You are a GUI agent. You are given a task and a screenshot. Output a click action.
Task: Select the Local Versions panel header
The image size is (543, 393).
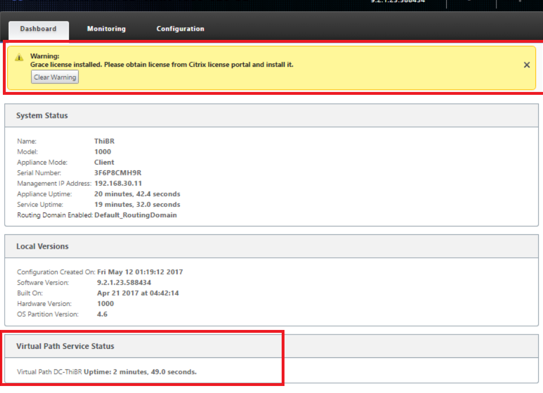271,247
